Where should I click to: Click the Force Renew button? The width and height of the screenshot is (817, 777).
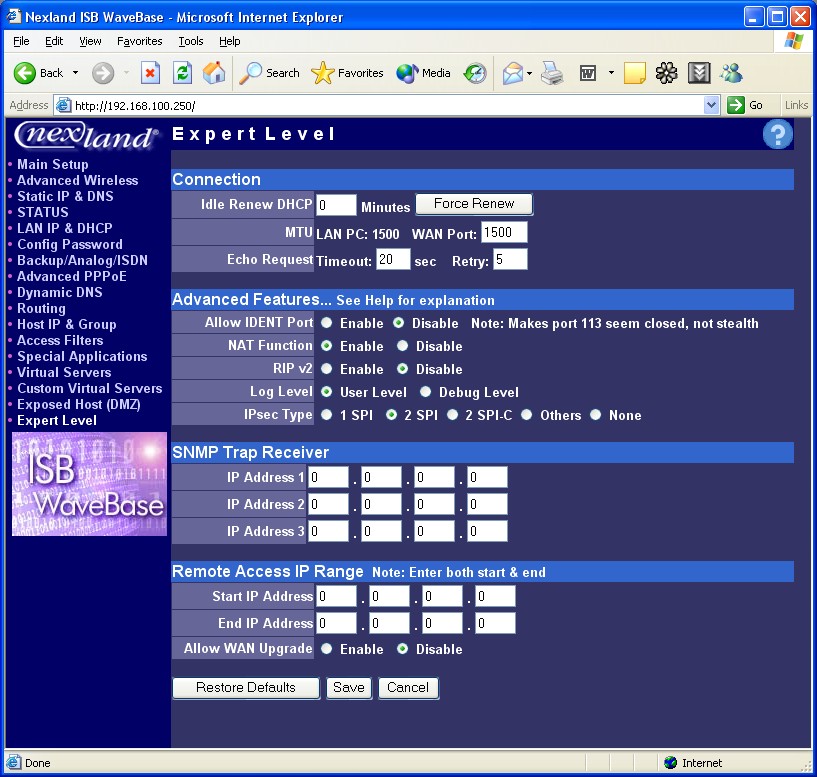pyautogui.click(x=474, y=204)
